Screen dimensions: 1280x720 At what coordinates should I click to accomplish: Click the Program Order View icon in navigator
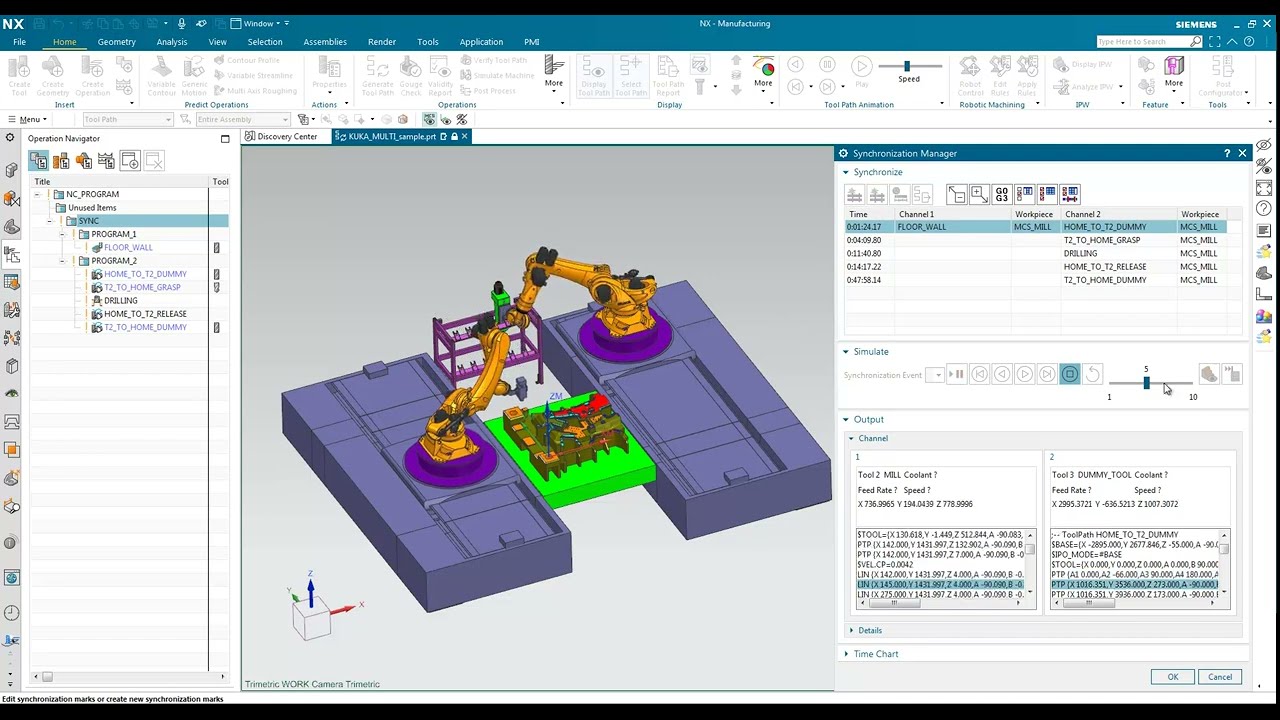point(39,160)
